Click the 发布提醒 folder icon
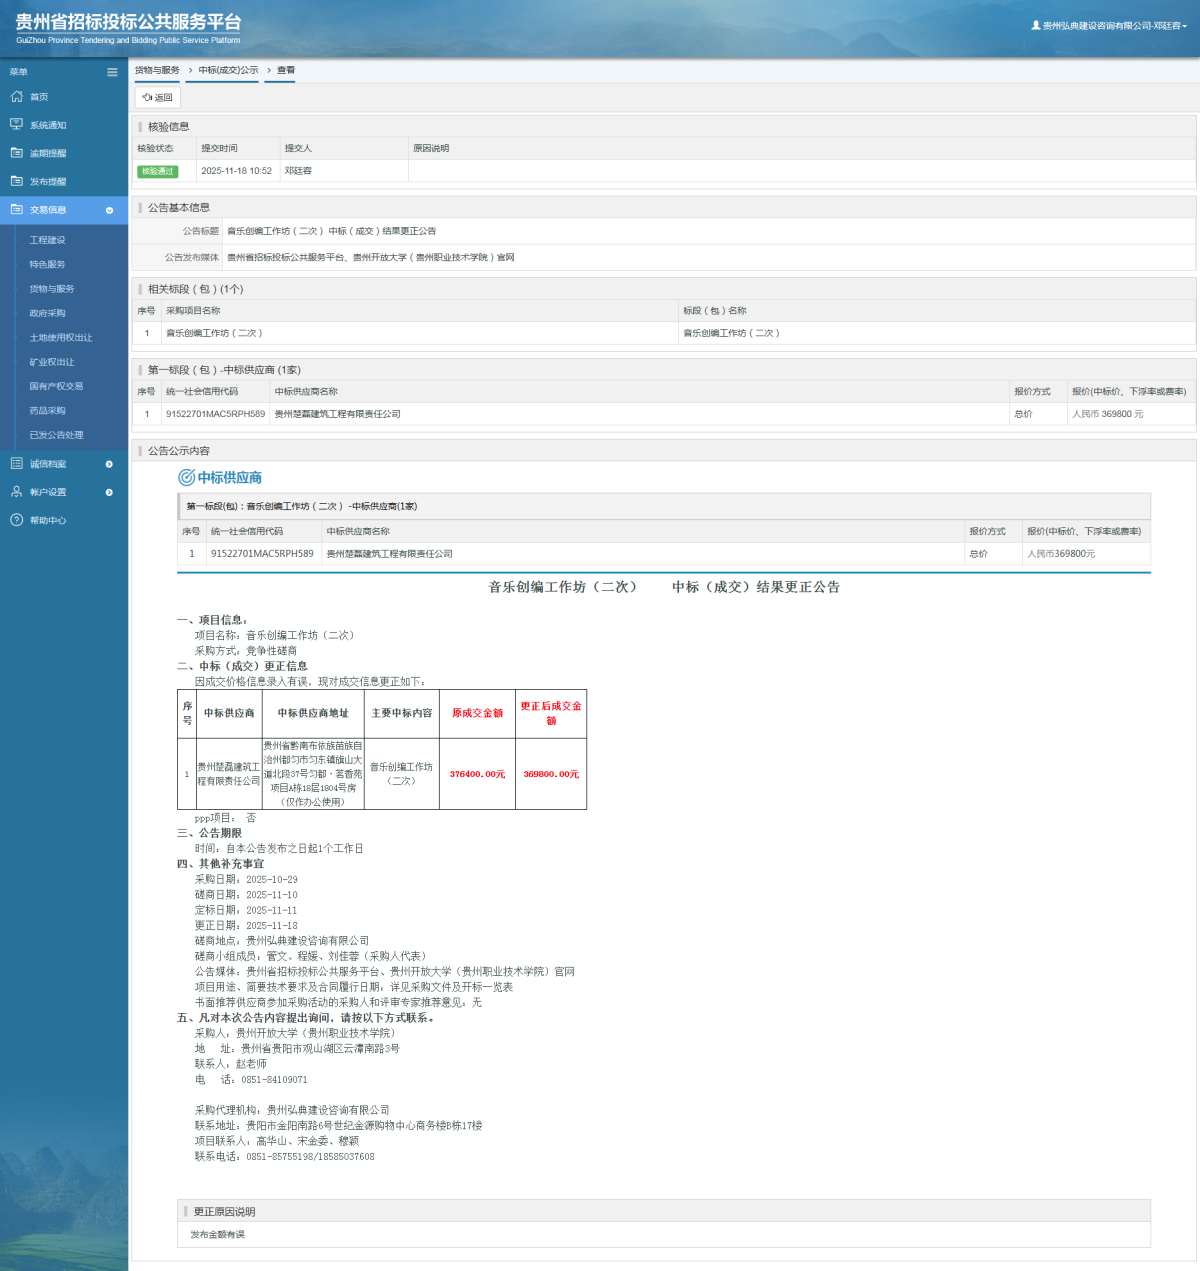Image resolution: width=1200 pixels, height=1271 pixels. (x=16, y=181)
